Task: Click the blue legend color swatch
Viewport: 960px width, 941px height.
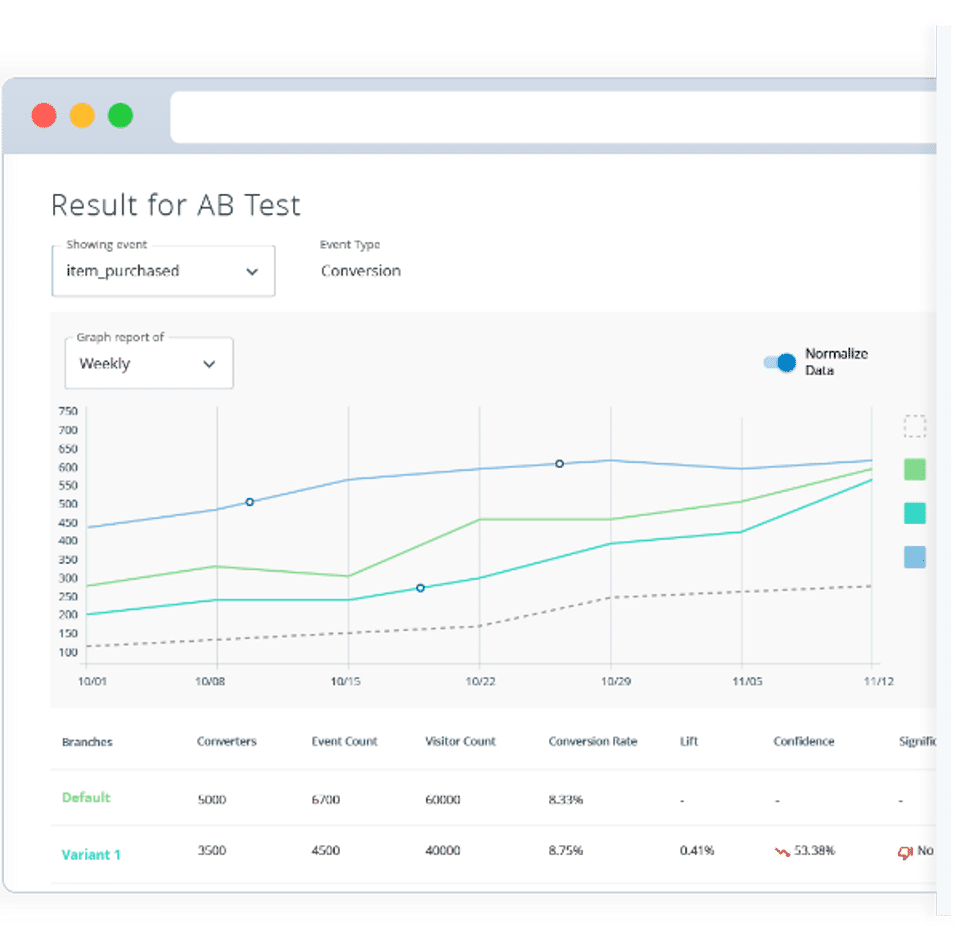Action: coord(915,557)
